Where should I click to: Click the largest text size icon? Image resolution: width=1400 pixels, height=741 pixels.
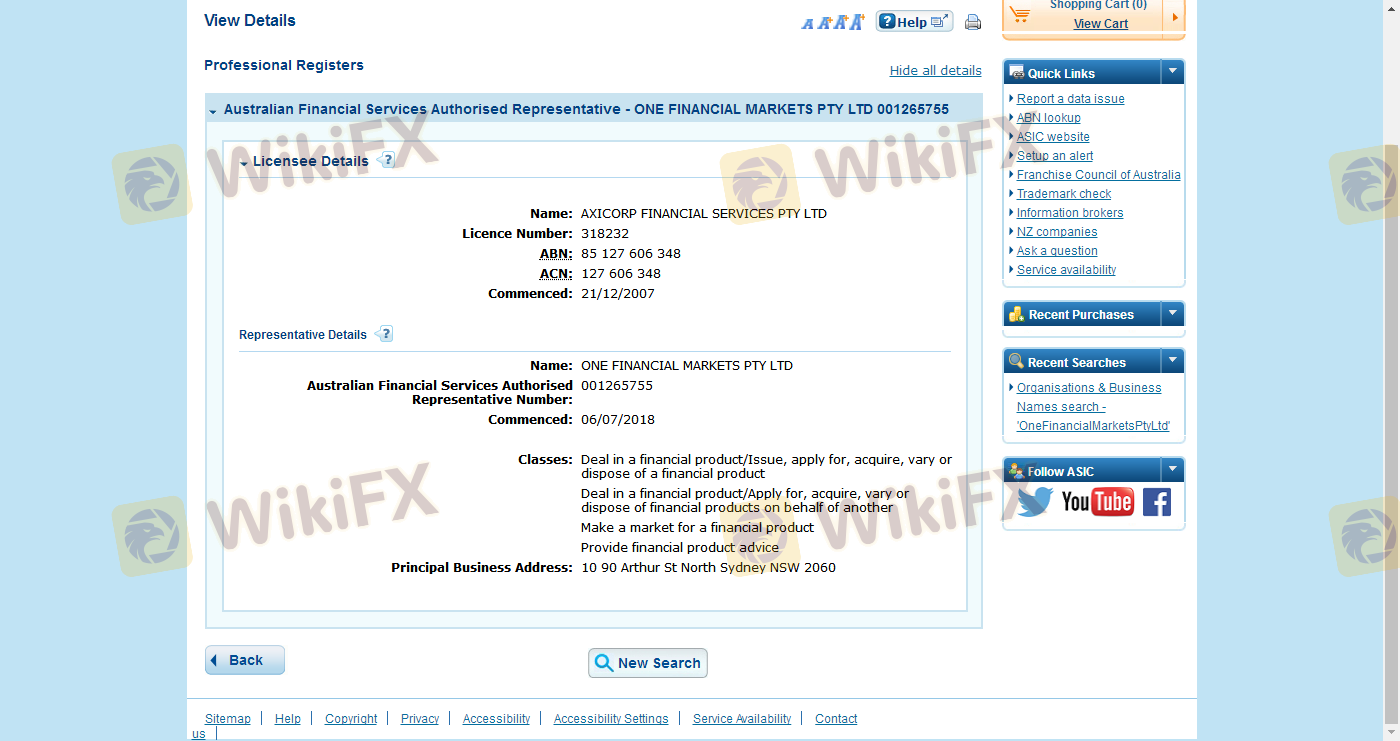click(x=856, y=21)
